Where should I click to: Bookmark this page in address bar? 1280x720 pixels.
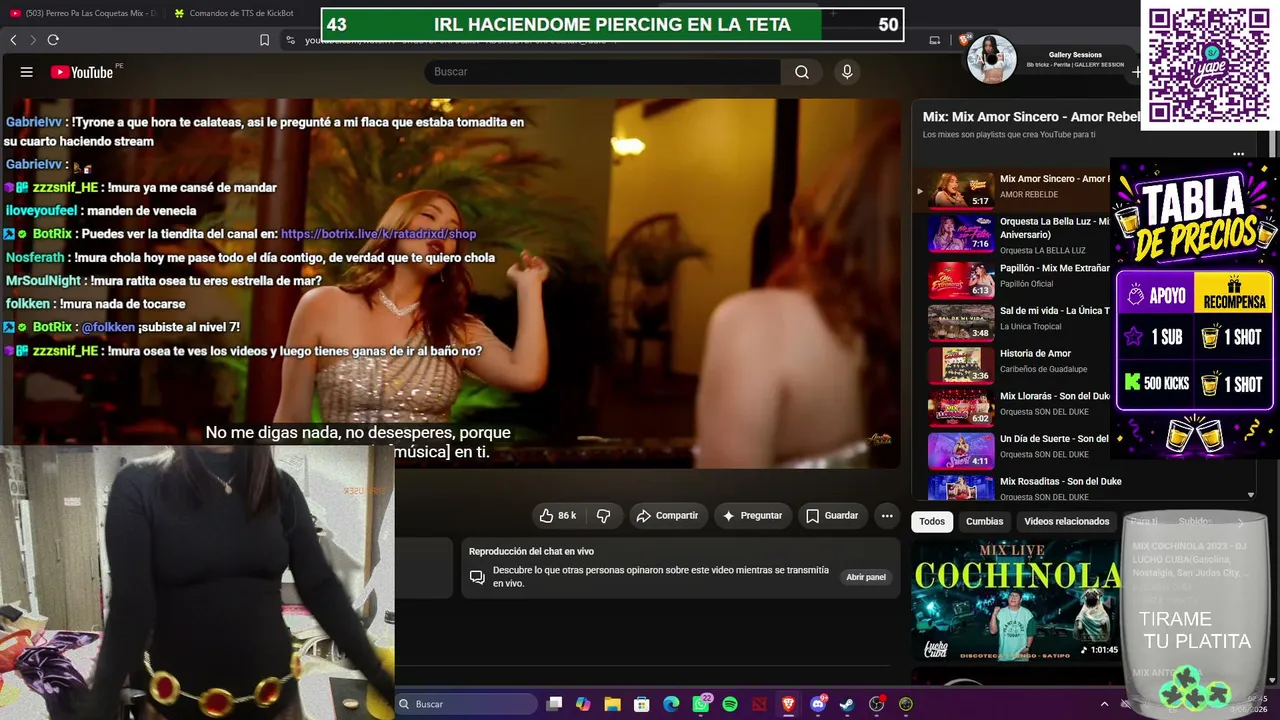pyautogui.click(x=264, y=40)
